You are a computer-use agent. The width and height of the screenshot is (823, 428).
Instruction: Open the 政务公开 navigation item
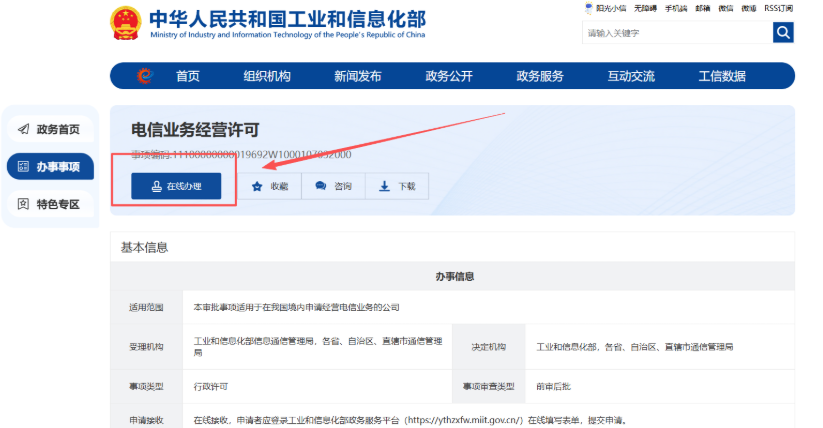pos(449,76)
